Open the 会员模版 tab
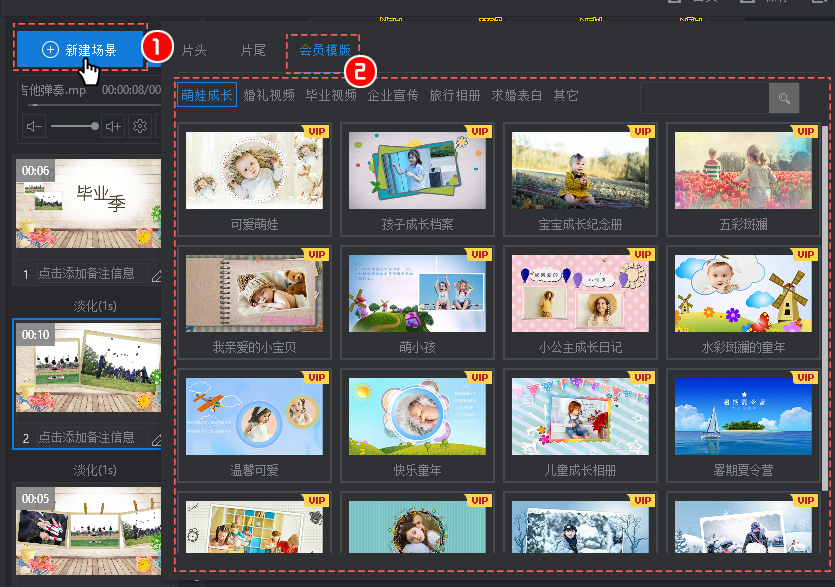835x587 pixels. [x=324, y=49]
